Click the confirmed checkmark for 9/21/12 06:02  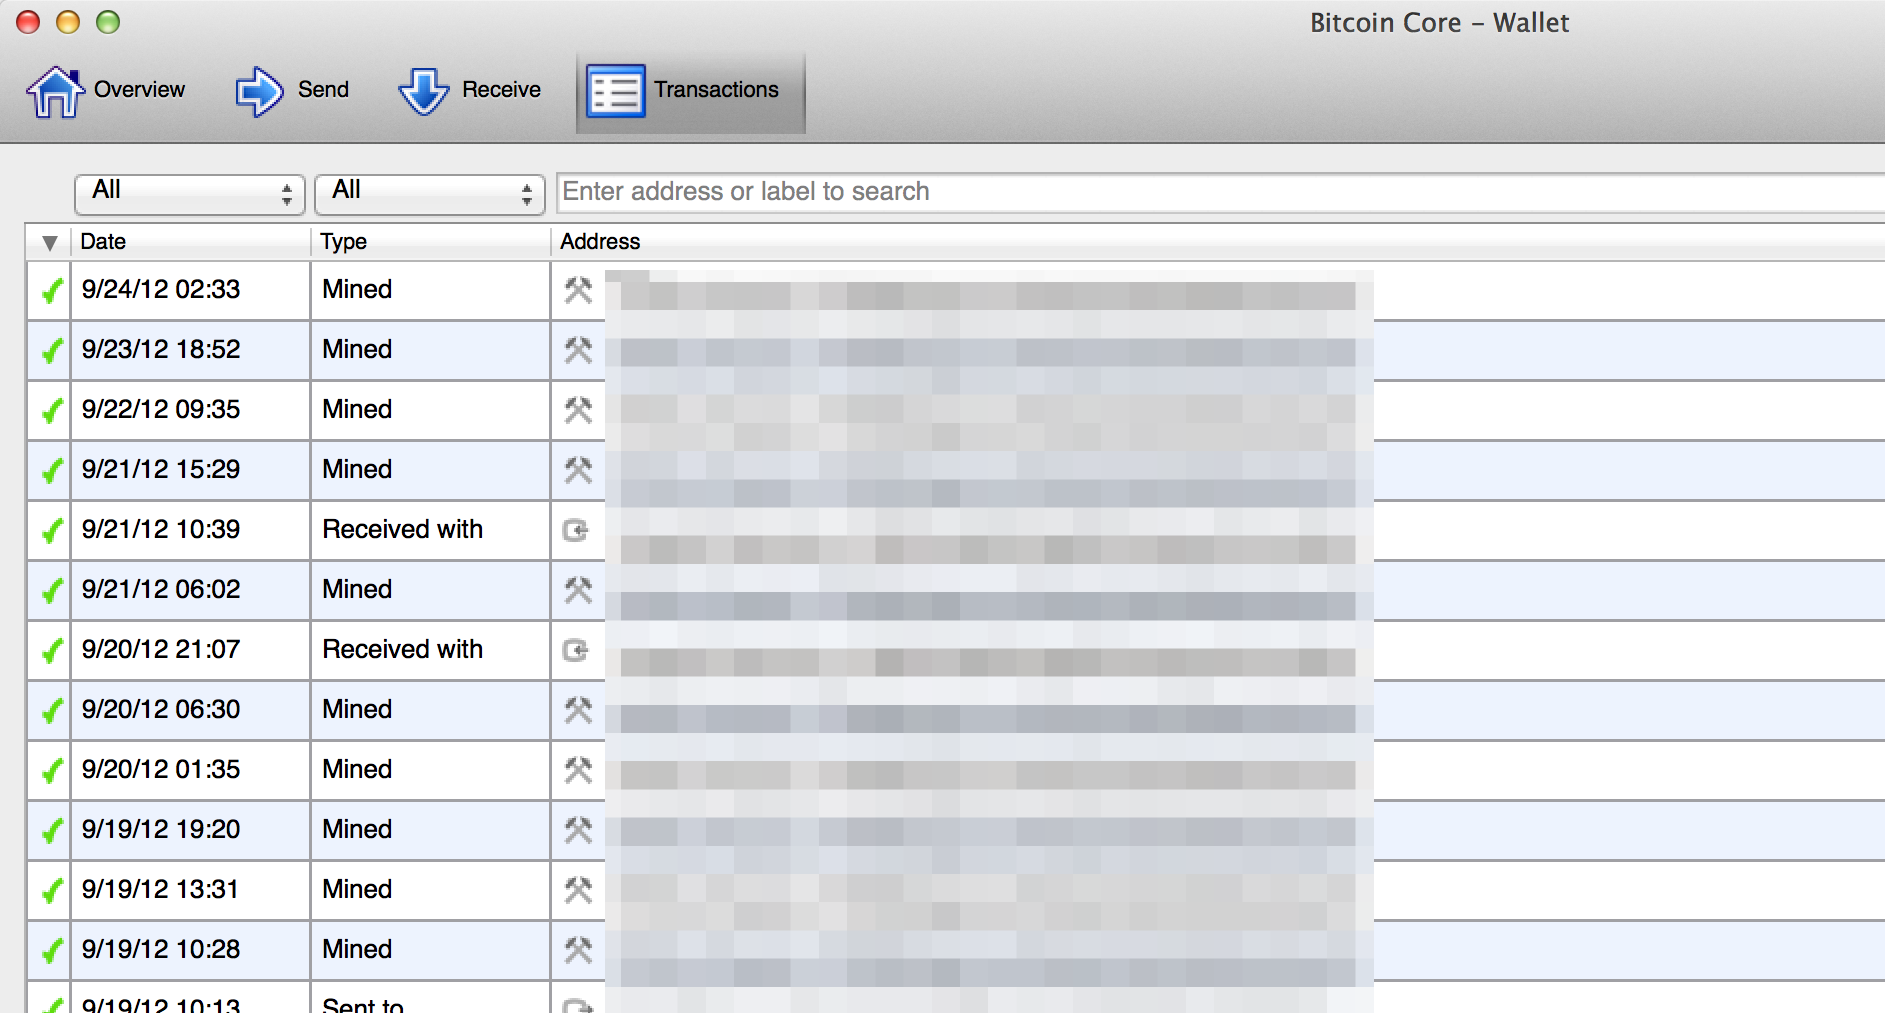point(51,590)
